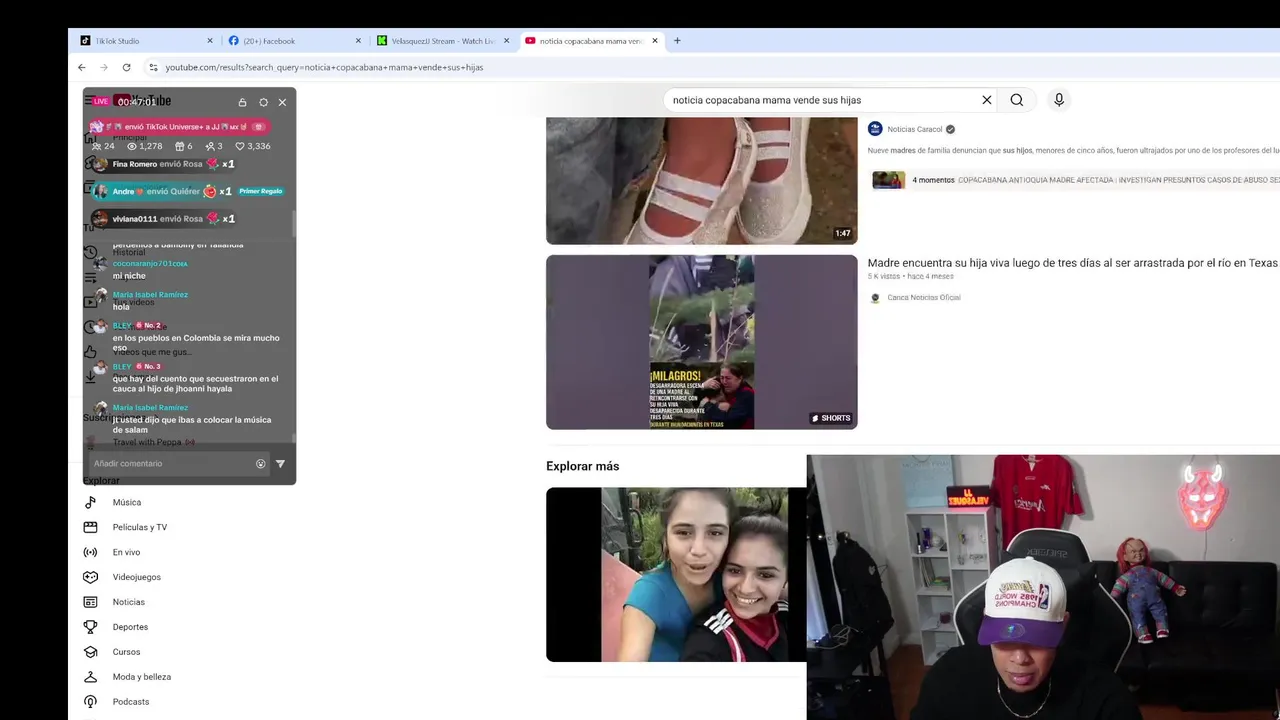
Task: Open site information icon in address bar
Action: pos(153,67)
